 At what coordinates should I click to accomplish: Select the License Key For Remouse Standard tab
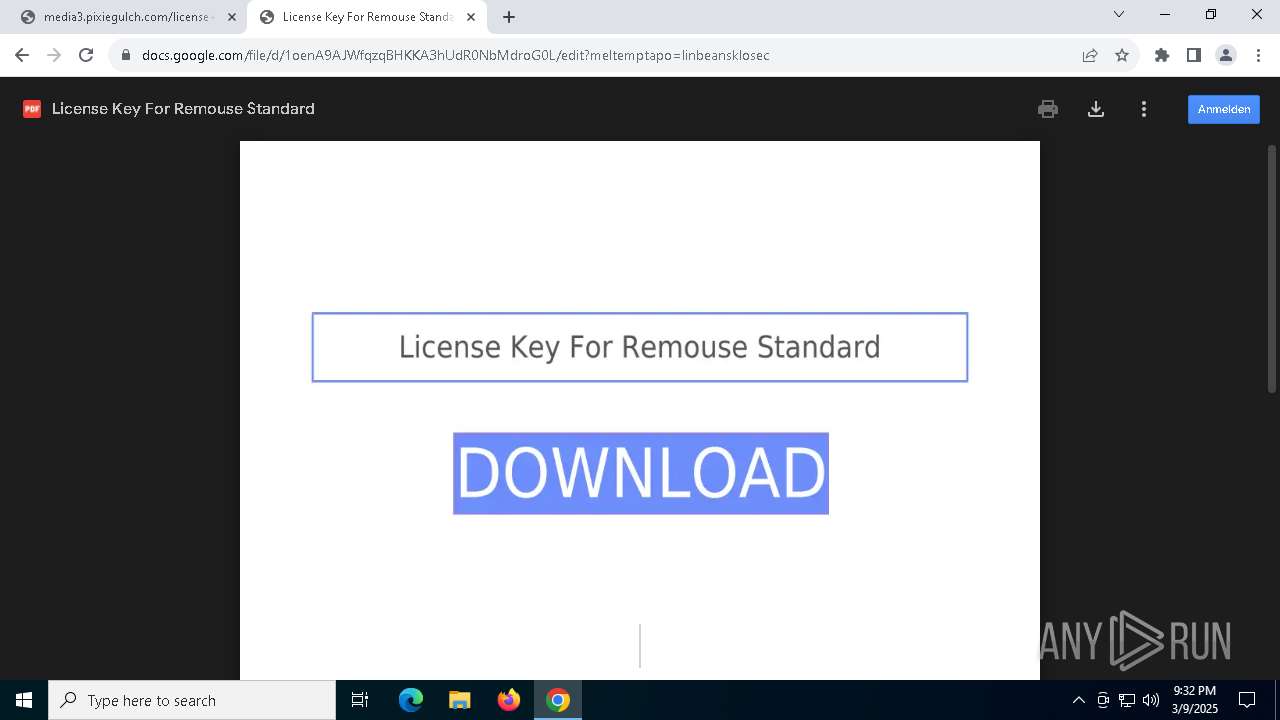[367, 17]
